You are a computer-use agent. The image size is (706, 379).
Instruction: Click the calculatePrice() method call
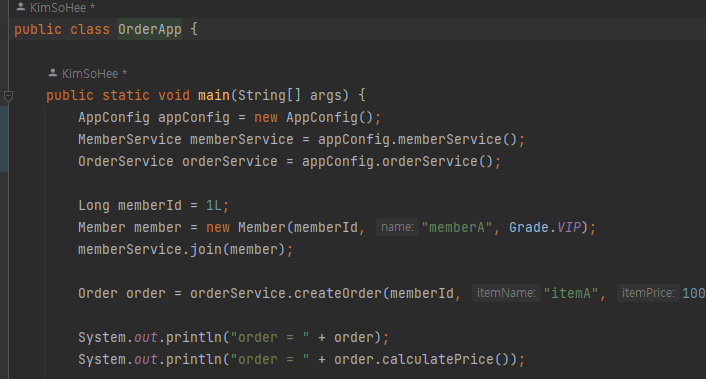coord(445,359)
